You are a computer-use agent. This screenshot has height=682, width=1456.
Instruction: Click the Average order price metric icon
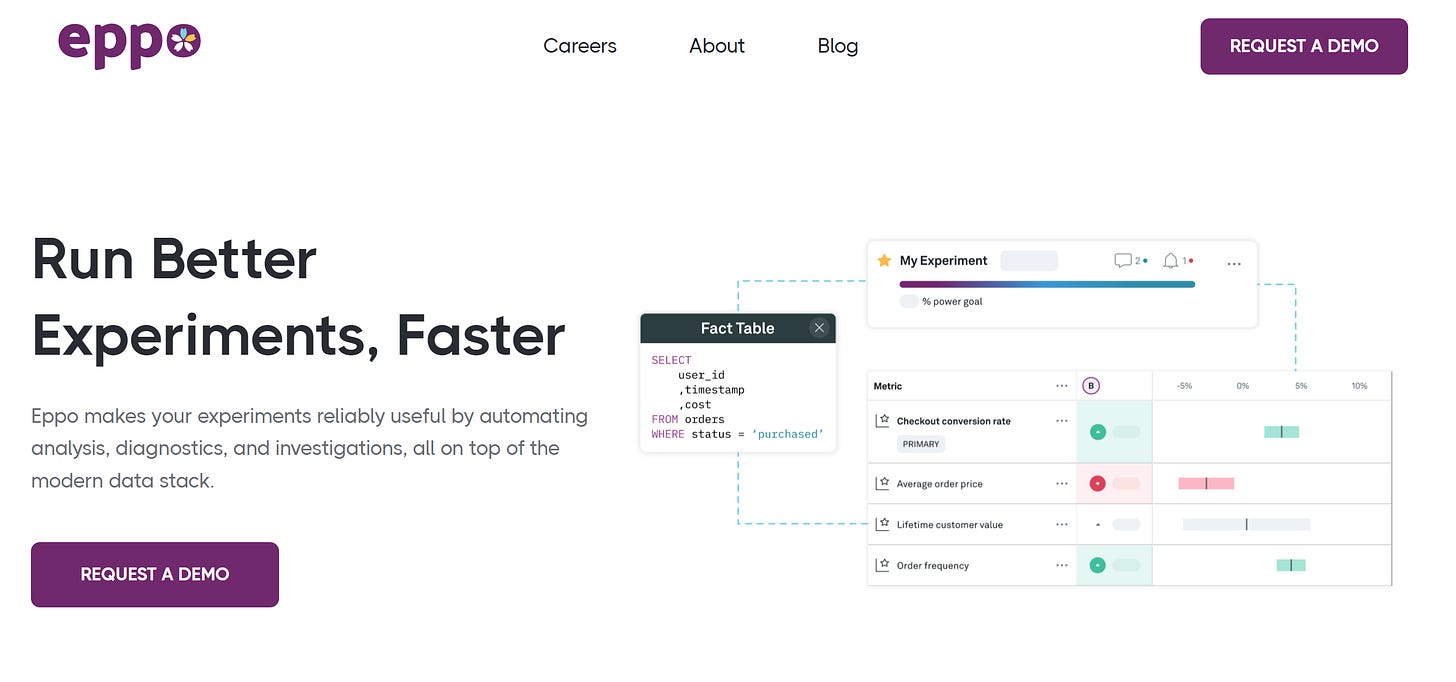coord(883,484)
